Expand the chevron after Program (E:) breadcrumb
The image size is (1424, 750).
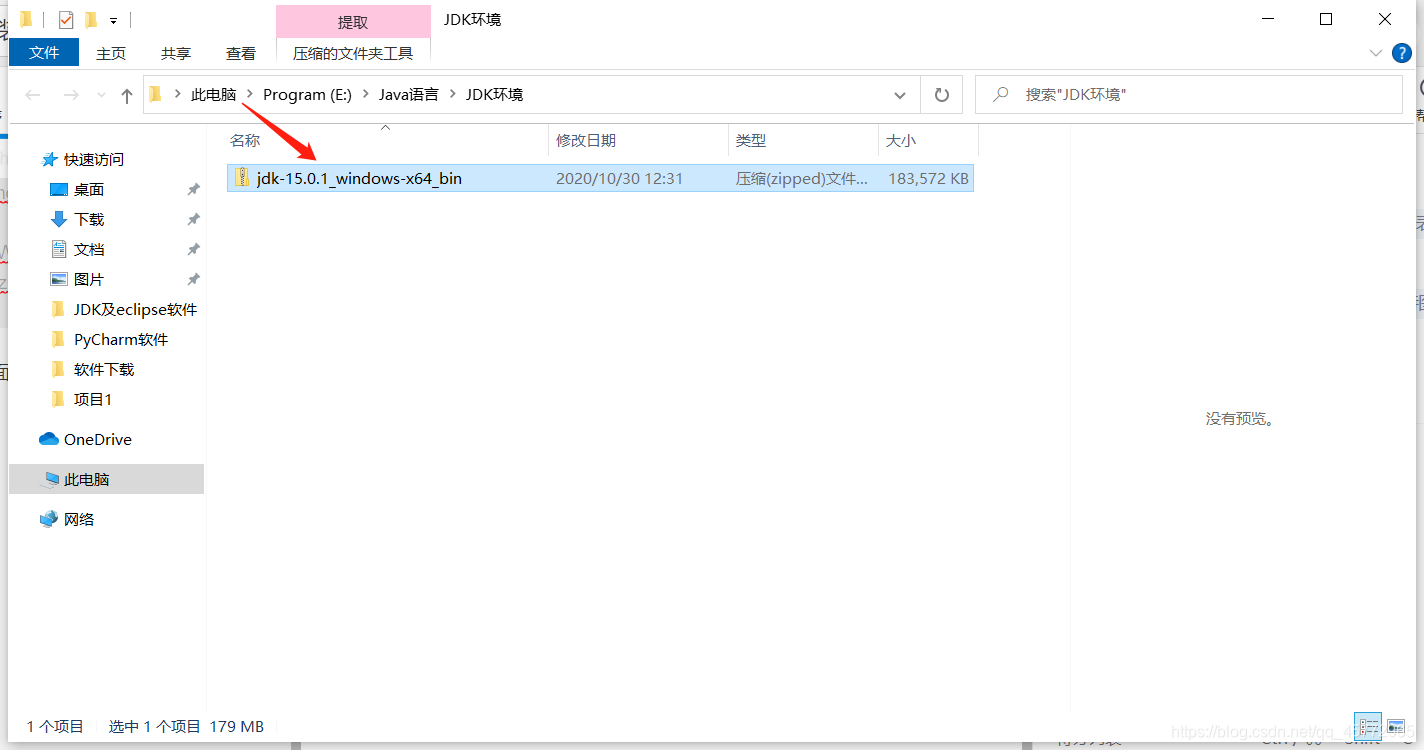(365, 95)
